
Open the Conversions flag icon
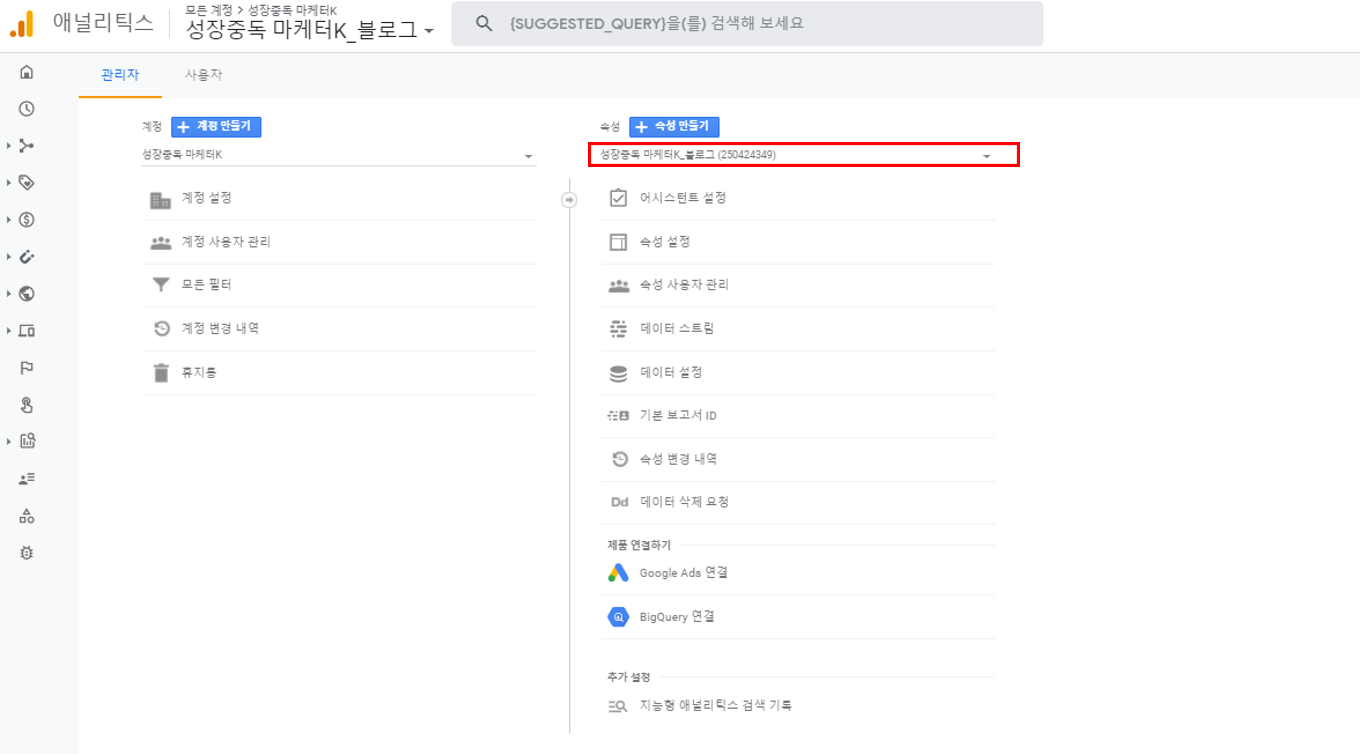27,368
